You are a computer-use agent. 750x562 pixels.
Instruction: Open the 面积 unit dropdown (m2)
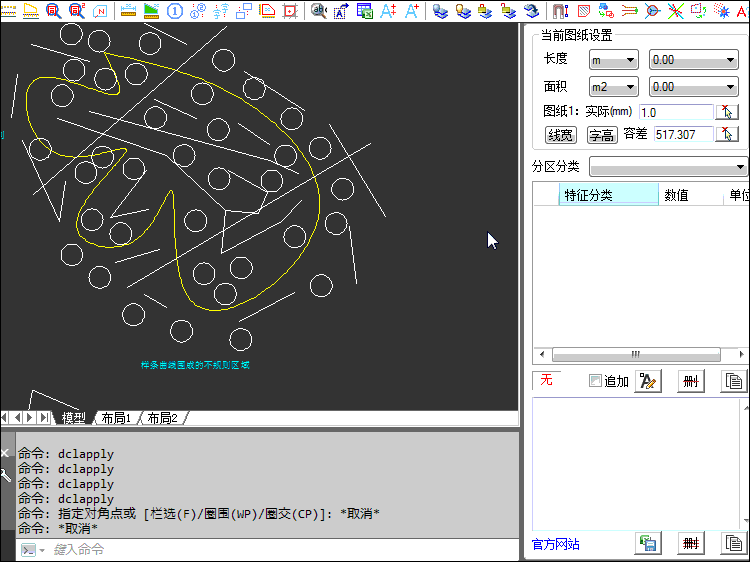tap(613, 87)
